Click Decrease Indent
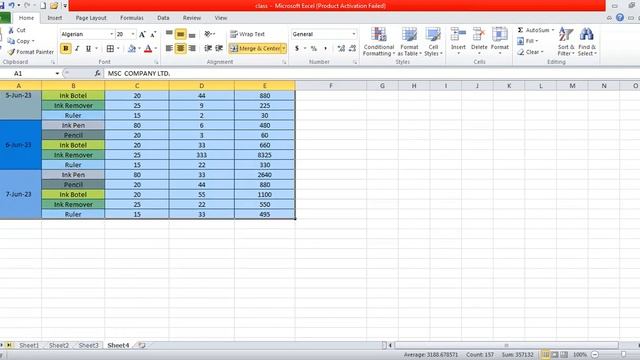This screenshot has width=640, height=360. coord(208,49)
